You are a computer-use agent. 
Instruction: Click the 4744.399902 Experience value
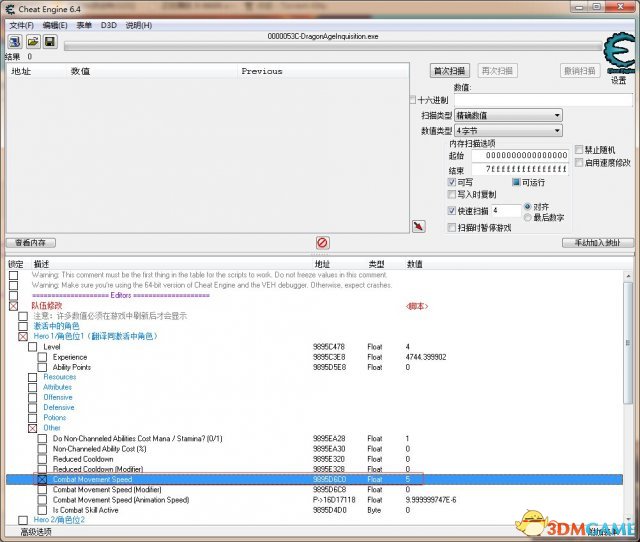pos(426,357)
